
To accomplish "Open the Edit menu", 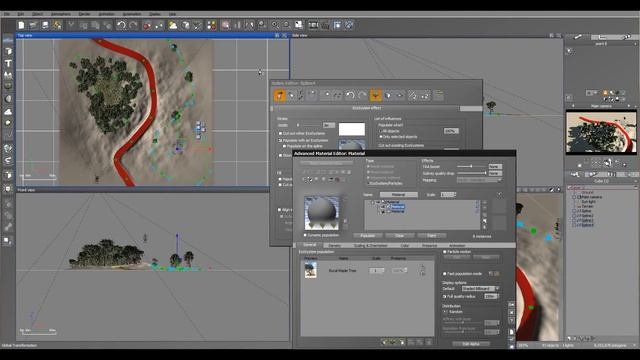I will pyautogui.click(x=21, y=14).
